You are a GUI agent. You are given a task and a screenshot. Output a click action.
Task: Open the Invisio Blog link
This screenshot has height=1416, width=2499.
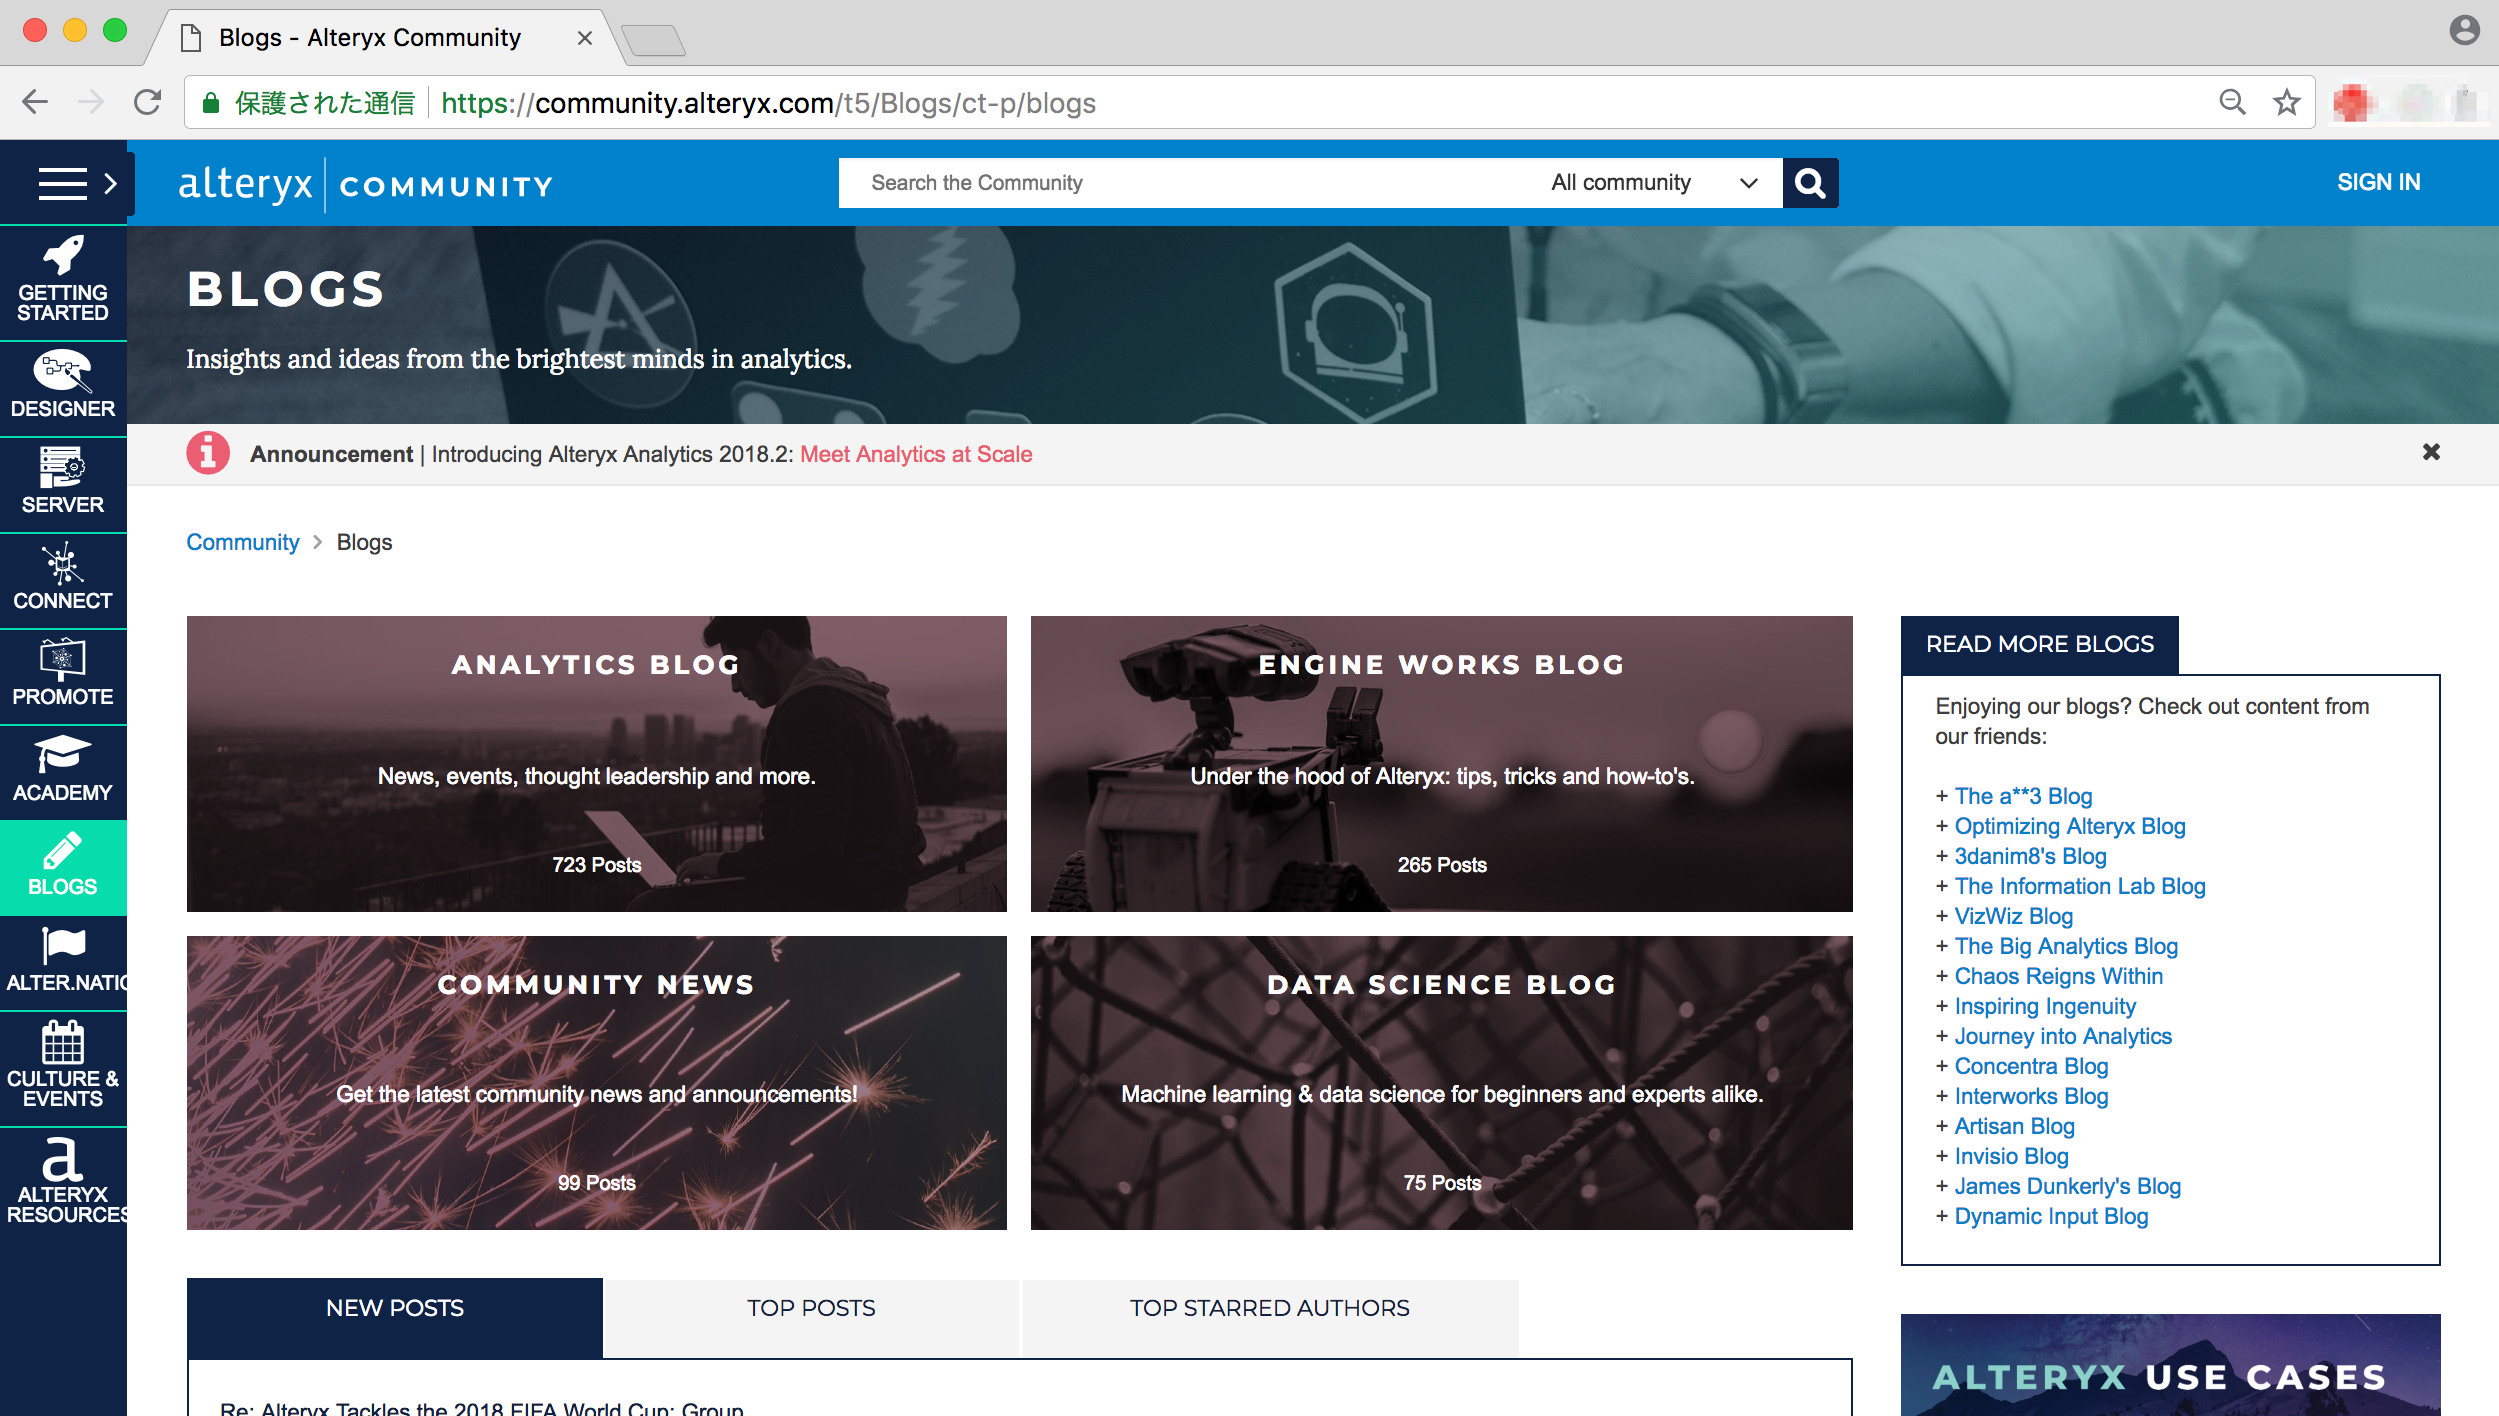tap(2011, 1156)
